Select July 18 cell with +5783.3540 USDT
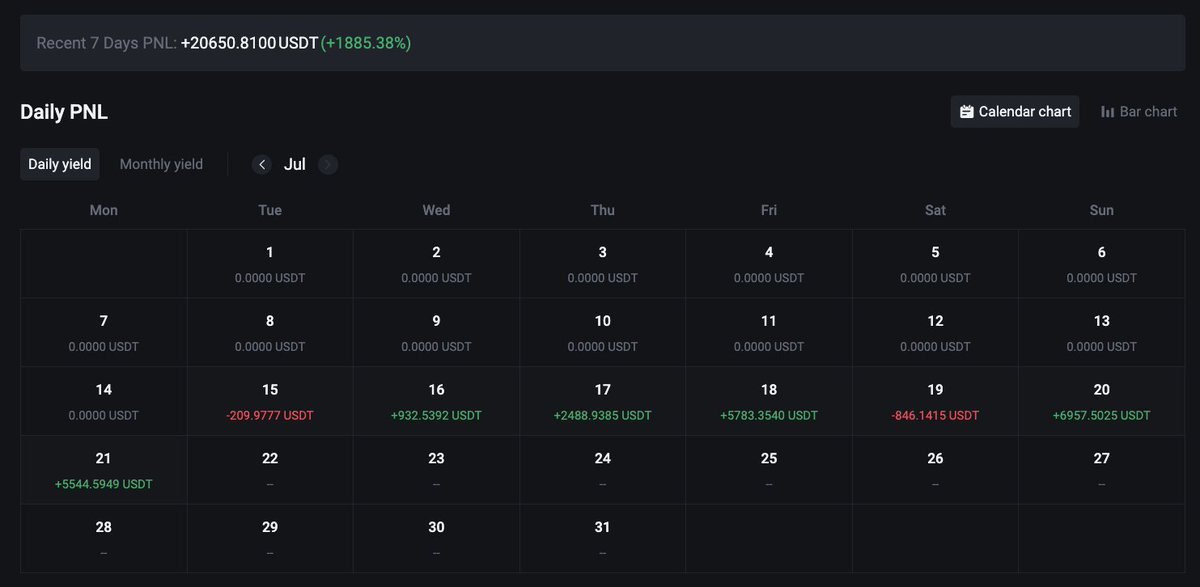The image size is (1200, 587). coord(769,401)
